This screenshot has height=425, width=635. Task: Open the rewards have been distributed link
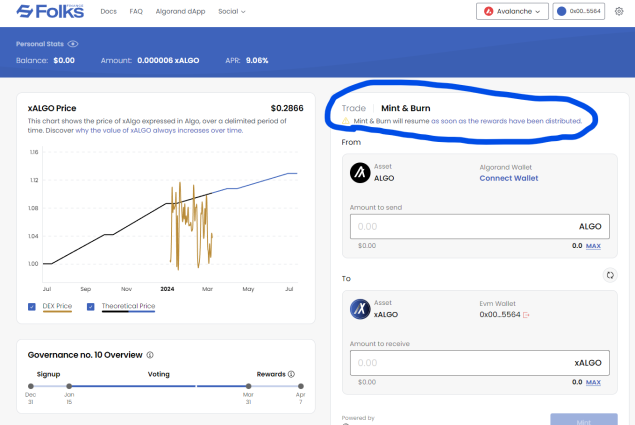(x=506, y=121)
